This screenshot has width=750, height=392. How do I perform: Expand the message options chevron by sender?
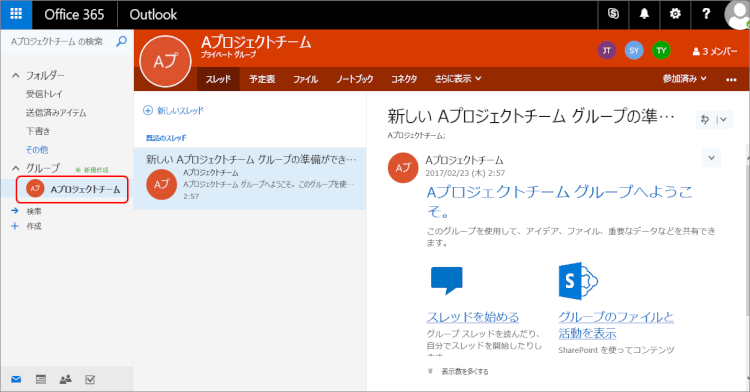[711, 158]
